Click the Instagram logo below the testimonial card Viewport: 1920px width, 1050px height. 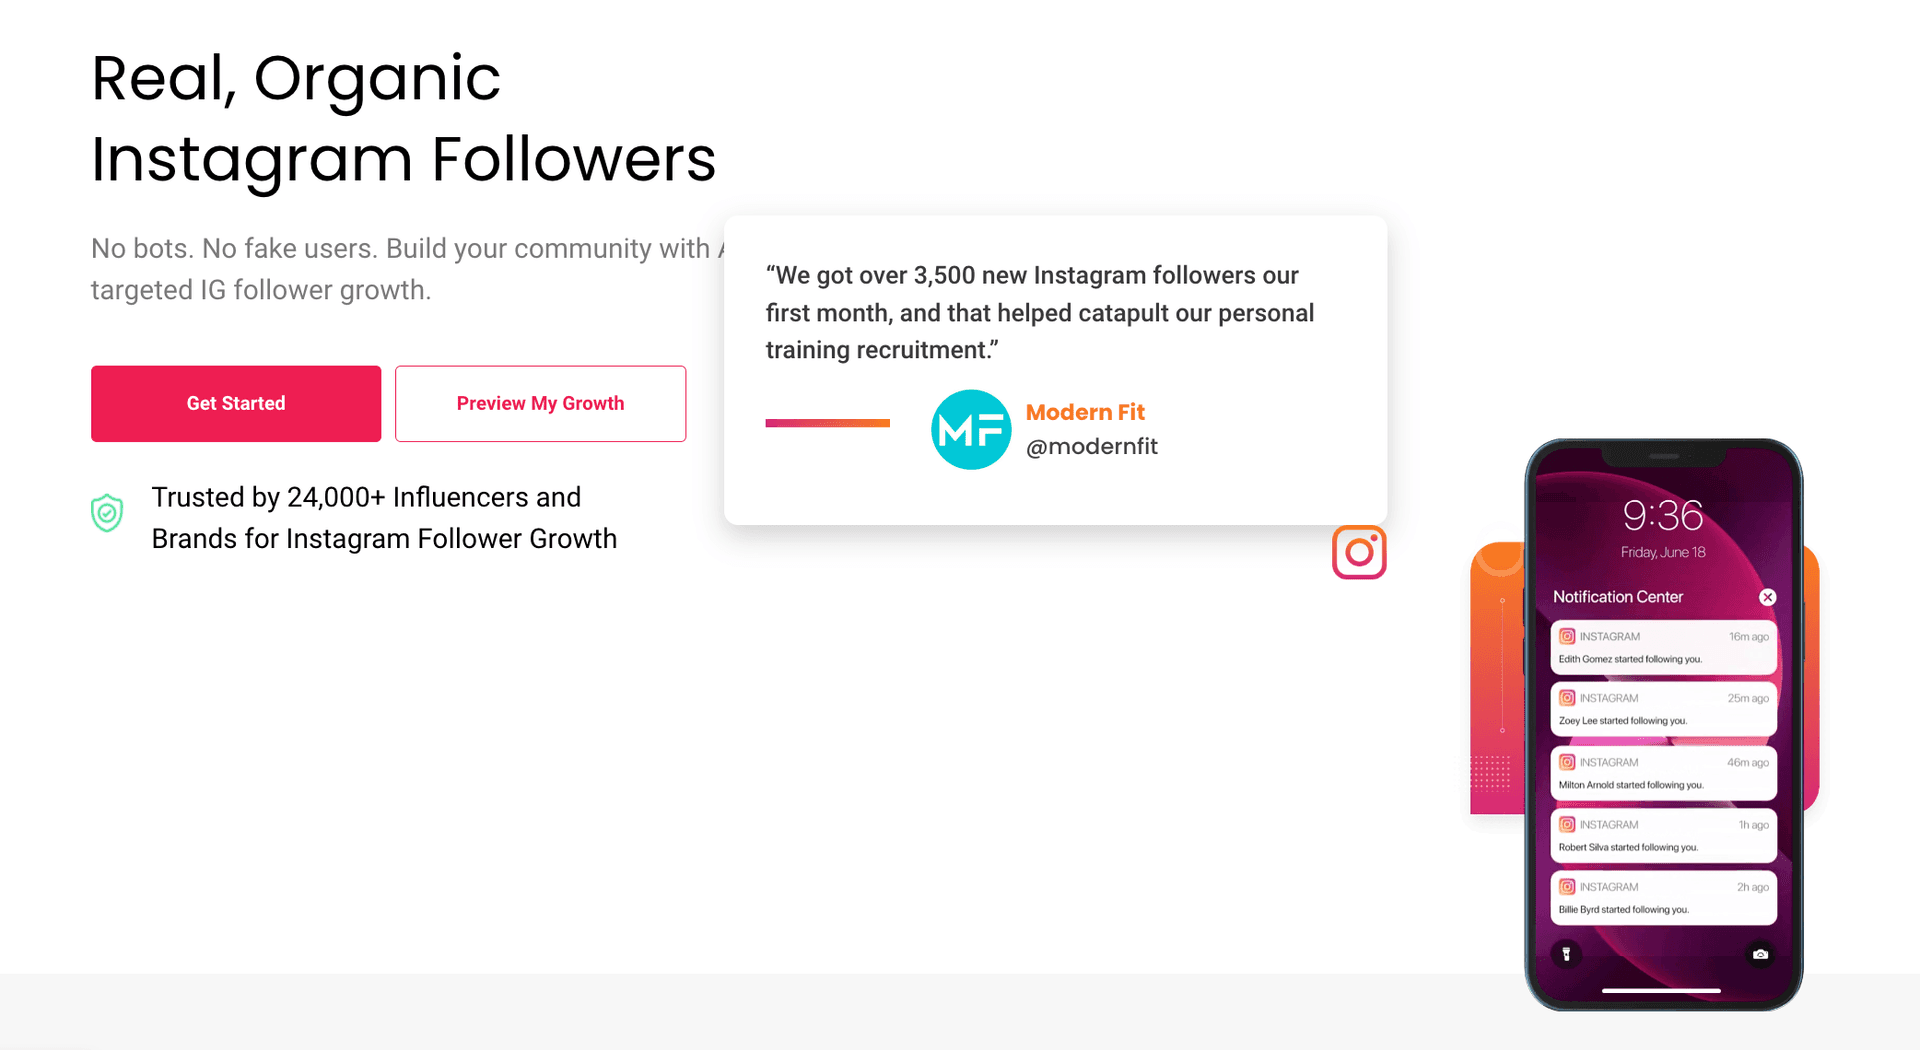tap(1359, 552)
